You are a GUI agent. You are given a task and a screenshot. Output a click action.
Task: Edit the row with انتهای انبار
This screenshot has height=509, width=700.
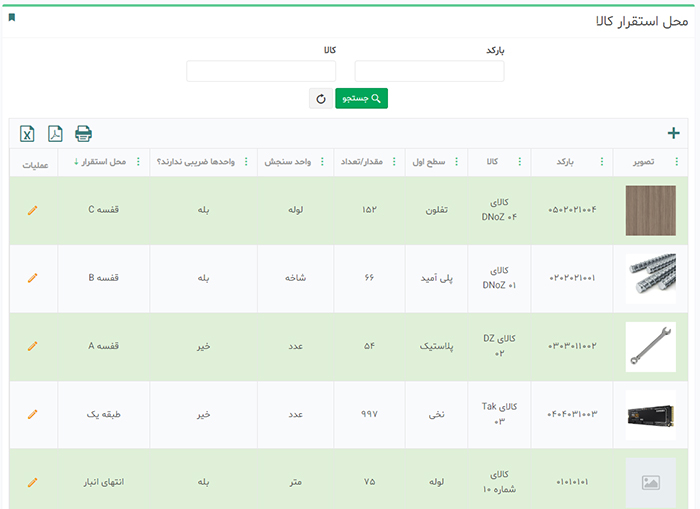tap(33, 482)
